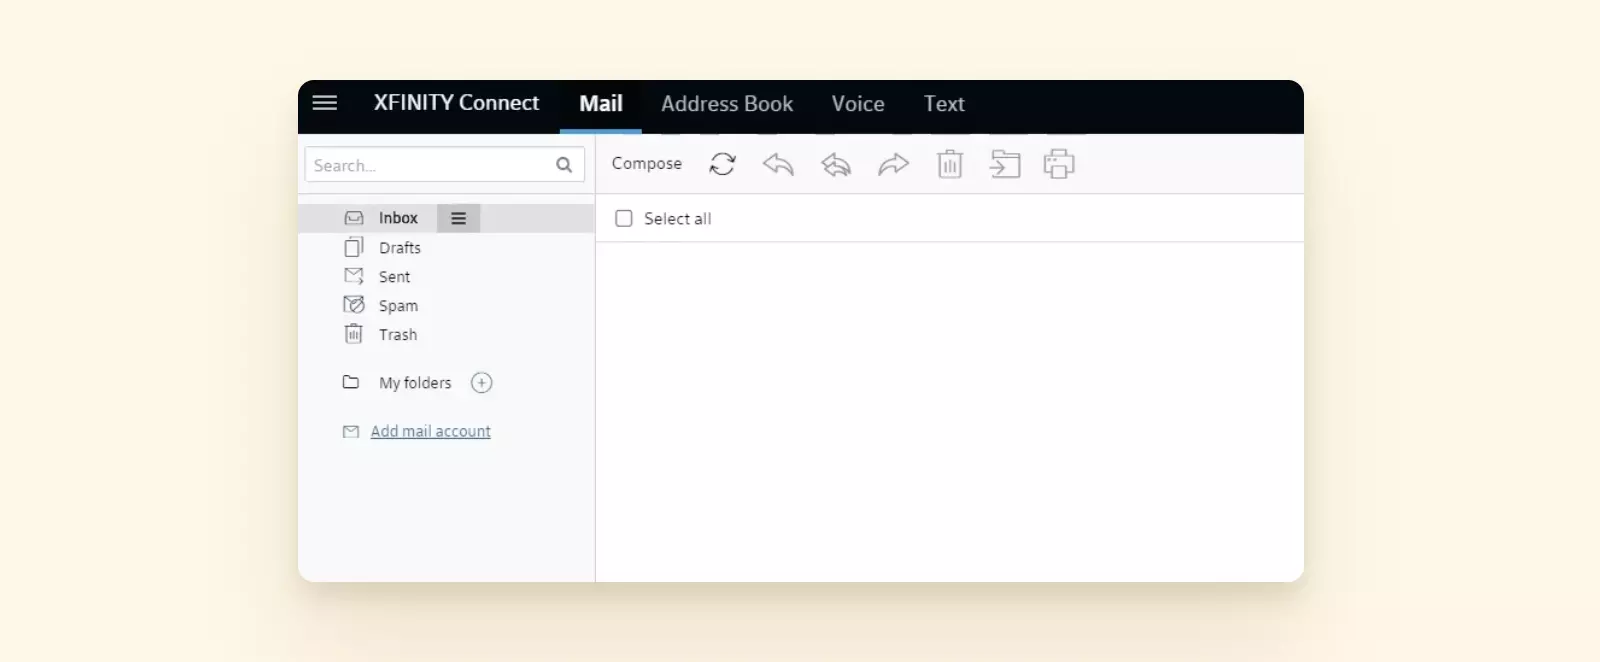The height and width of the screenshot is (662, 1600).
Task: Open the hamburger menu beside XFINITY Connect
Action: tap(325, 103)
